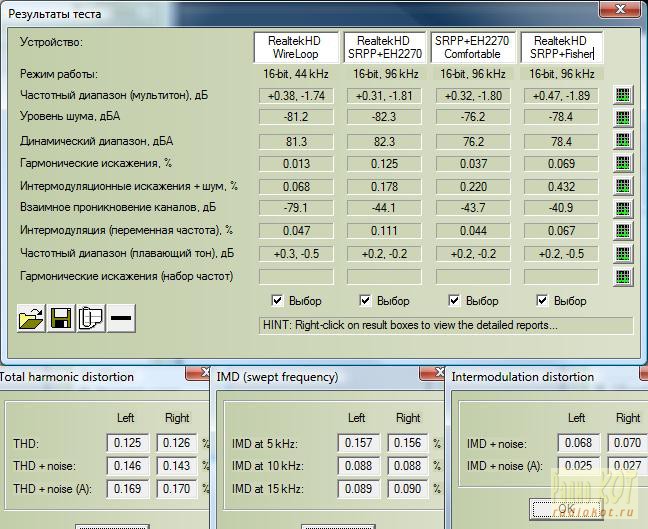Click intermodulation + noise value 0.432

coord(561,187)
